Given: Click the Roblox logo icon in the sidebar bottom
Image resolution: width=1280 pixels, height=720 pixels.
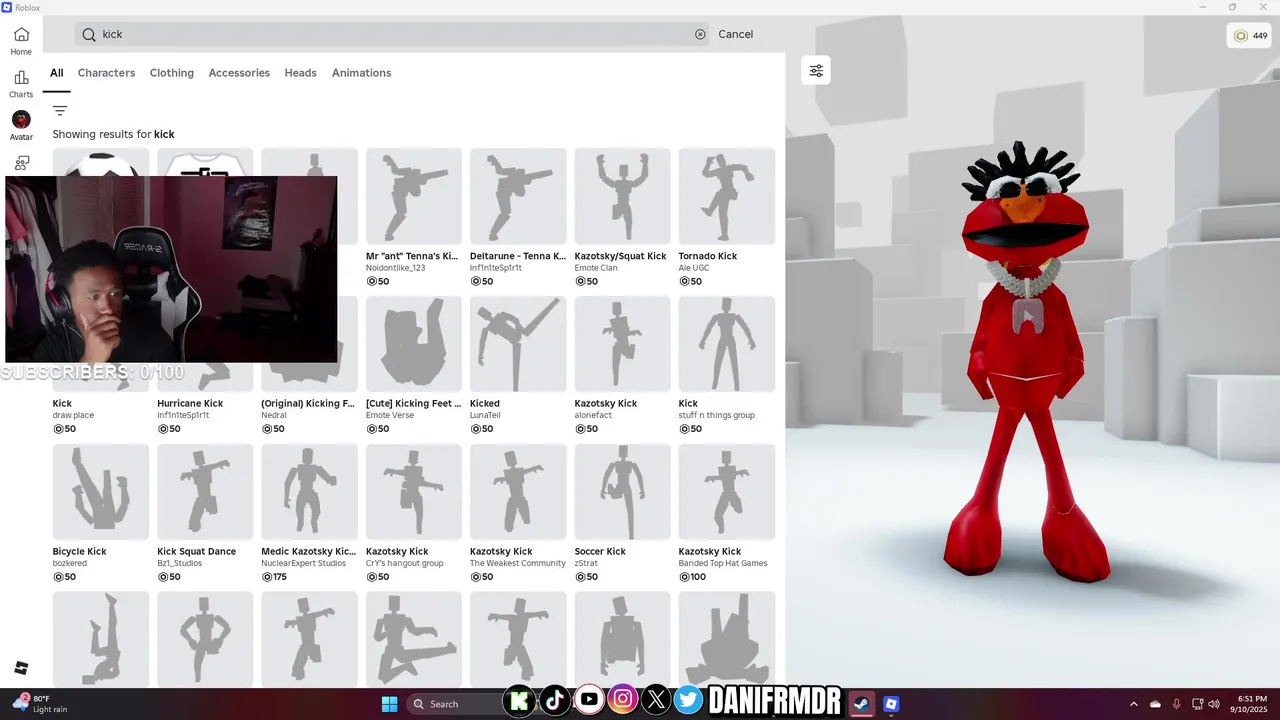Looking at the screenshot, I should (21, 668).
